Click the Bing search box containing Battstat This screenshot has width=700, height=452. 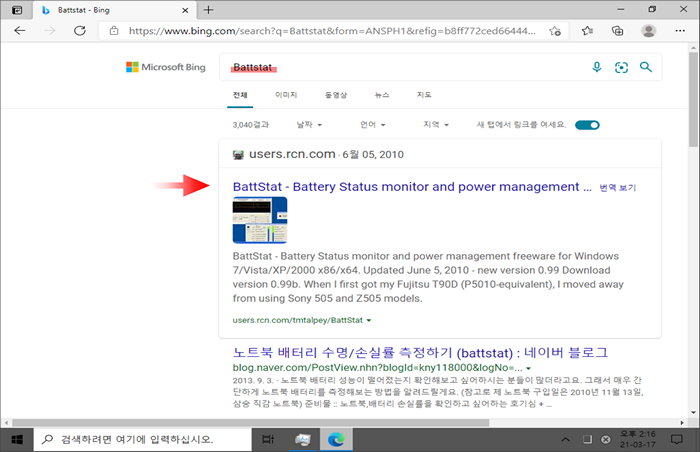click(x=400, y=67)
